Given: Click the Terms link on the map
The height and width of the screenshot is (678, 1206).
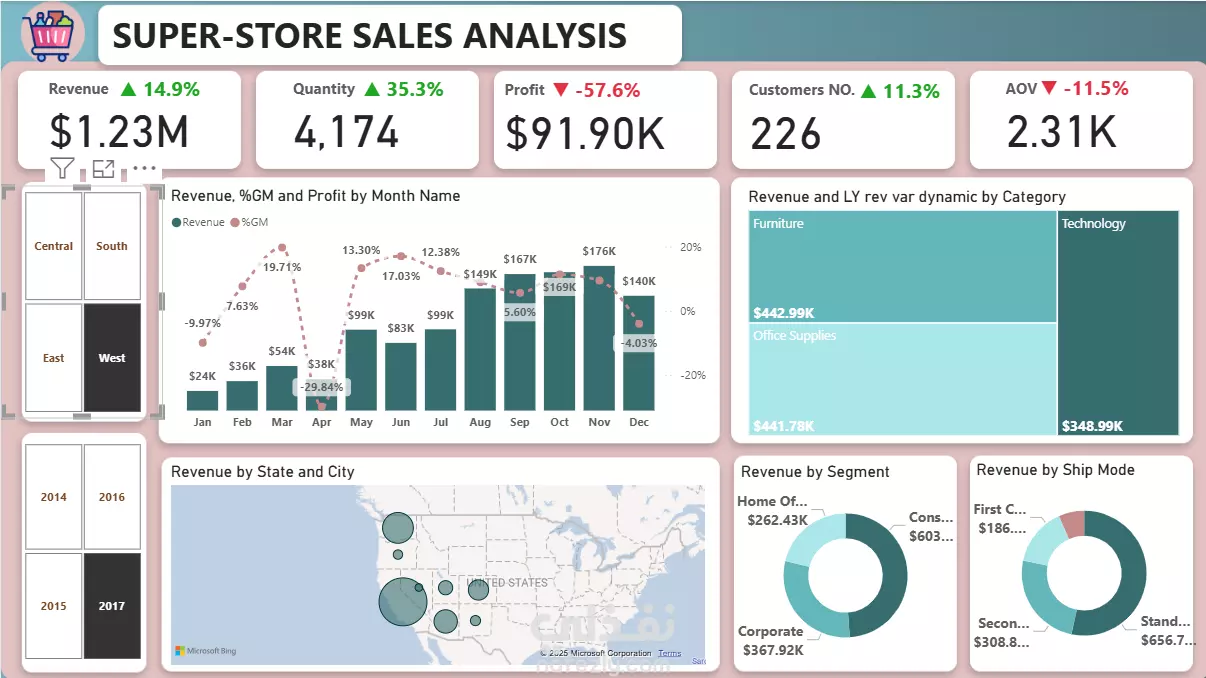Looking at the screenshot, I should tap(670, 653).
